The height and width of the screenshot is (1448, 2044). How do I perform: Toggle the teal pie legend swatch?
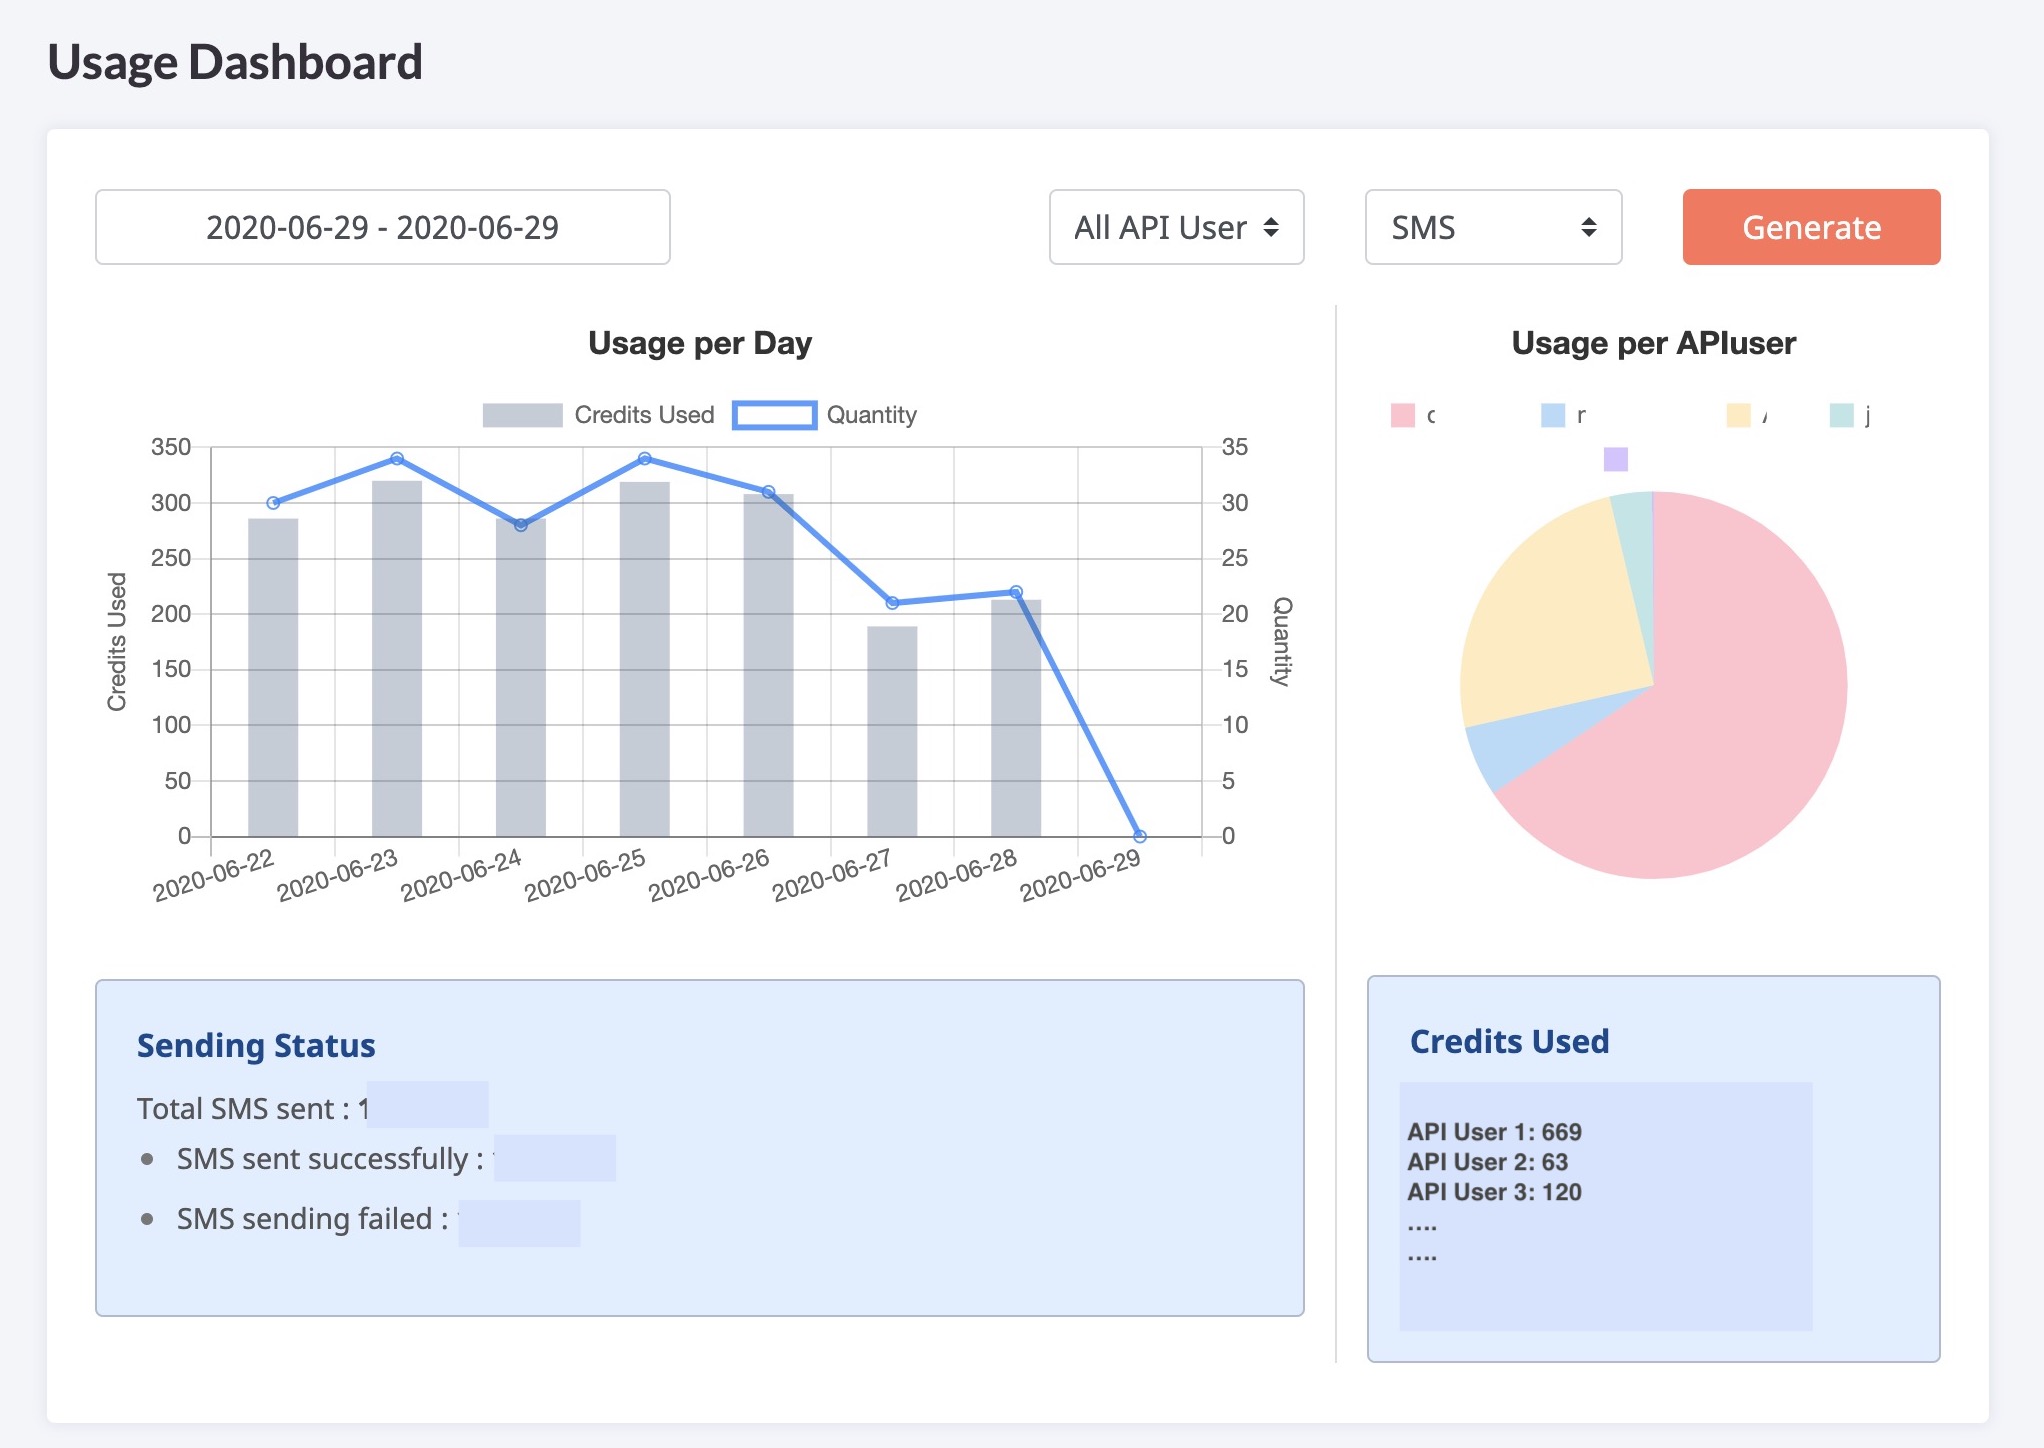1841,415
